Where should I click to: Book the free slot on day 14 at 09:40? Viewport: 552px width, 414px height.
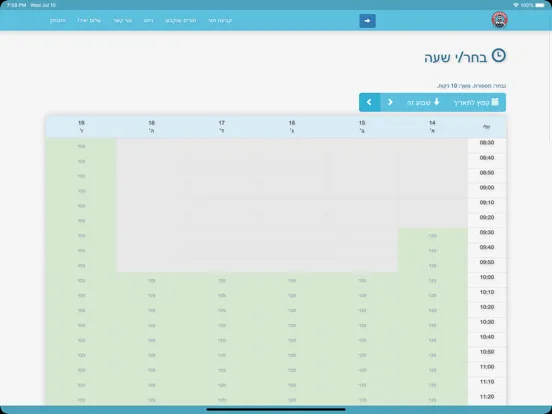[433, 251]
